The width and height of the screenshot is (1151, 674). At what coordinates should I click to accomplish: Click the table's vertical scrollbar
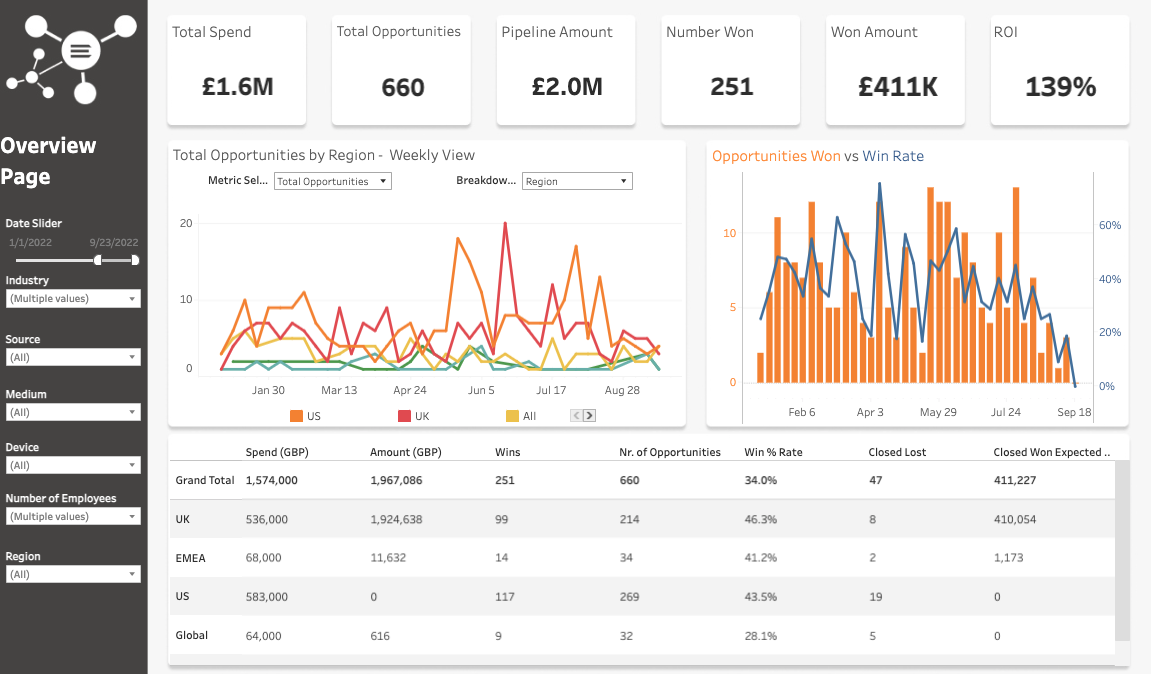click(1122, 550)
